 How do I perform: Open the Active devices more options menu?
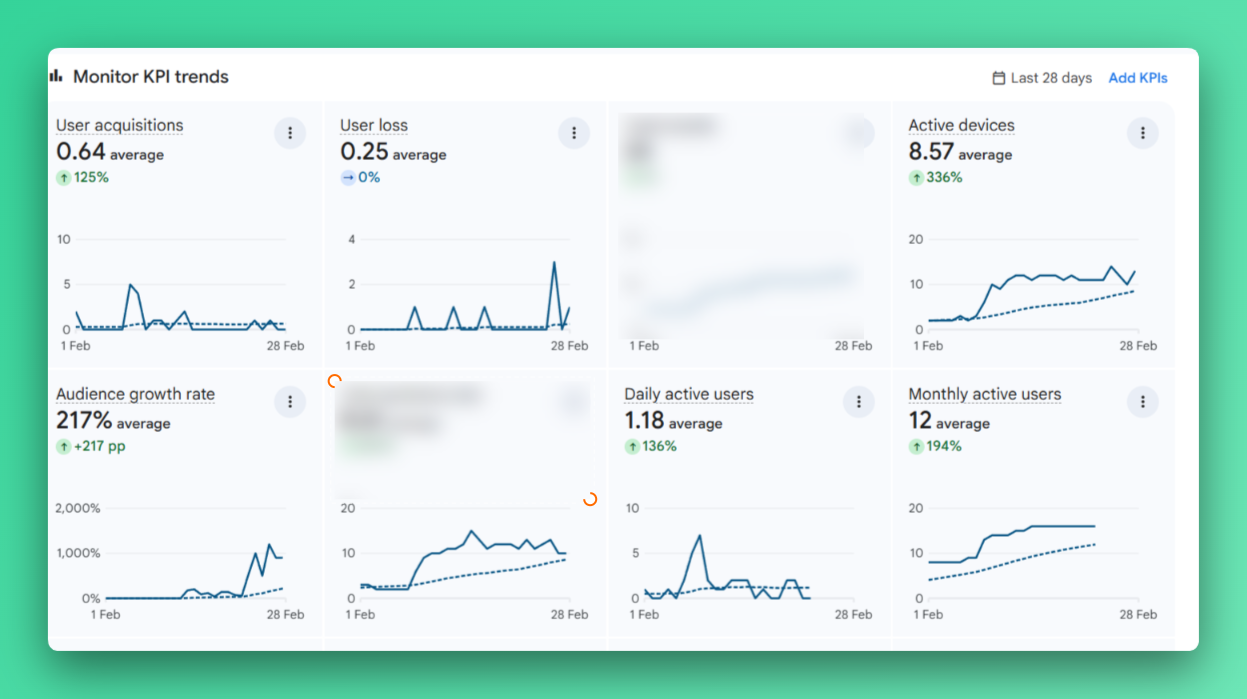pyautogui.click(x=1142, y=133)
